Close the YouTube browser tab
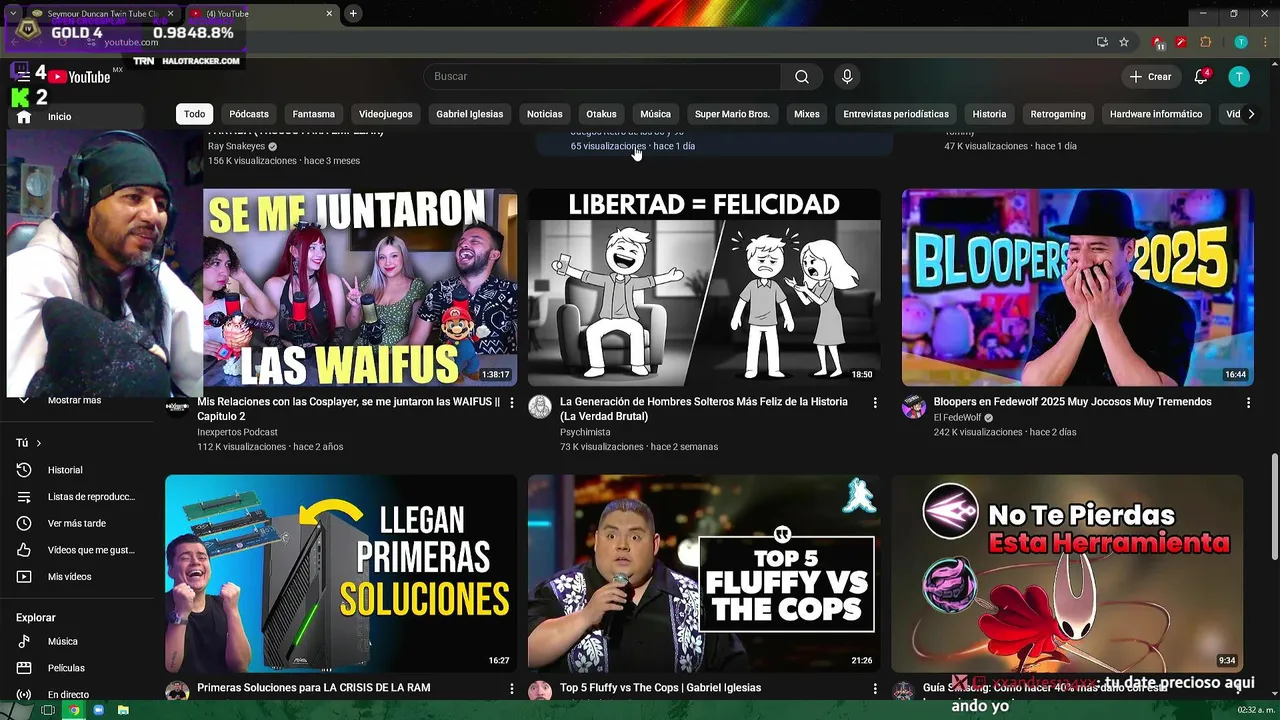 329,14
